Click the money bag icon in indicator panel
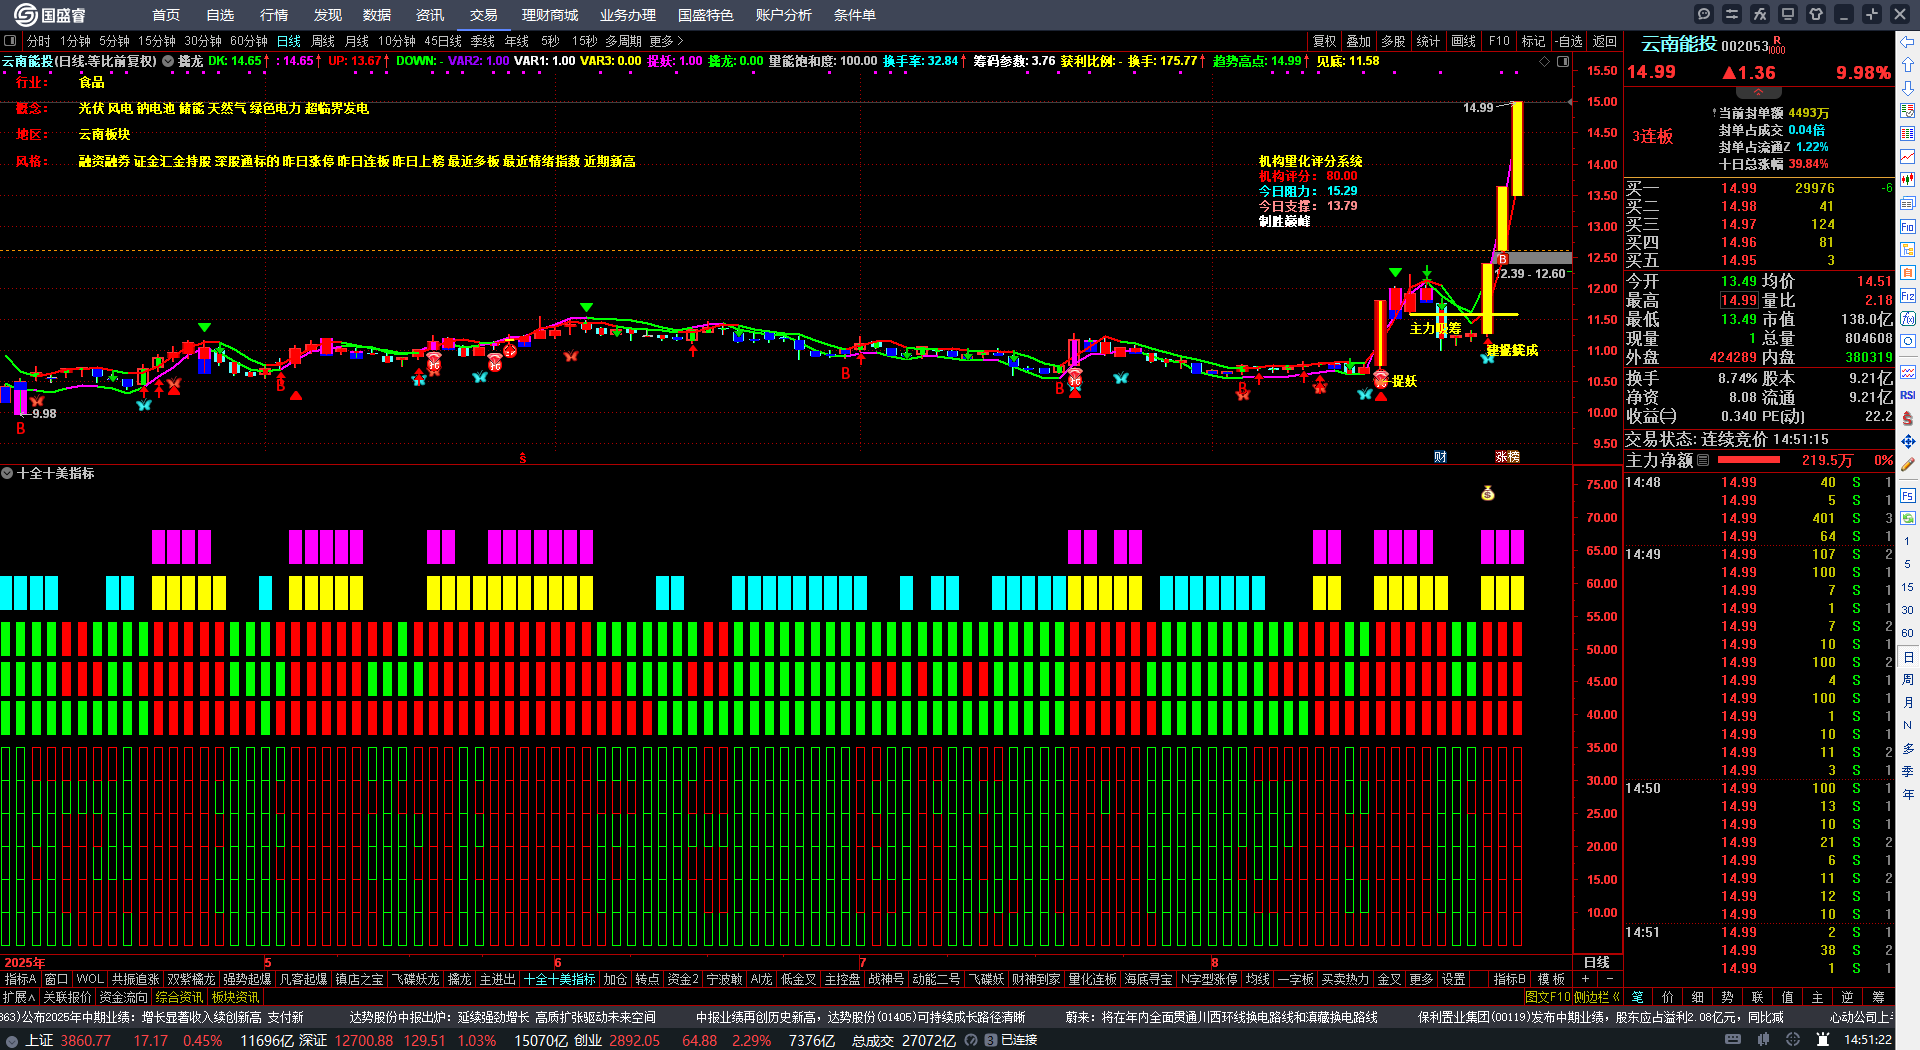The height and width of the screenshot is (1050, 1920). point(1488,493)
